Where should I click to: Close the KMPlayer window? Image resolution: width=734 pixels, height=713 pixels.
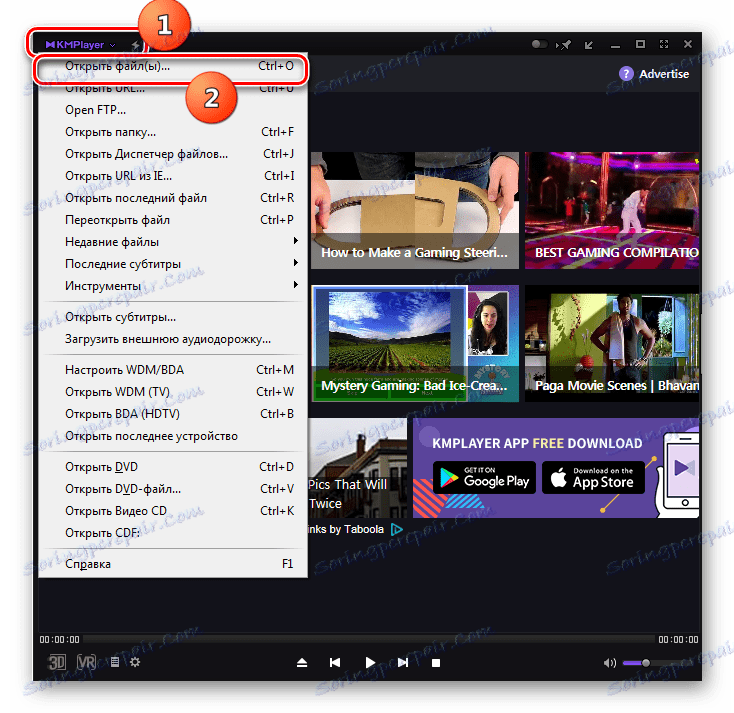pos(688,44)
